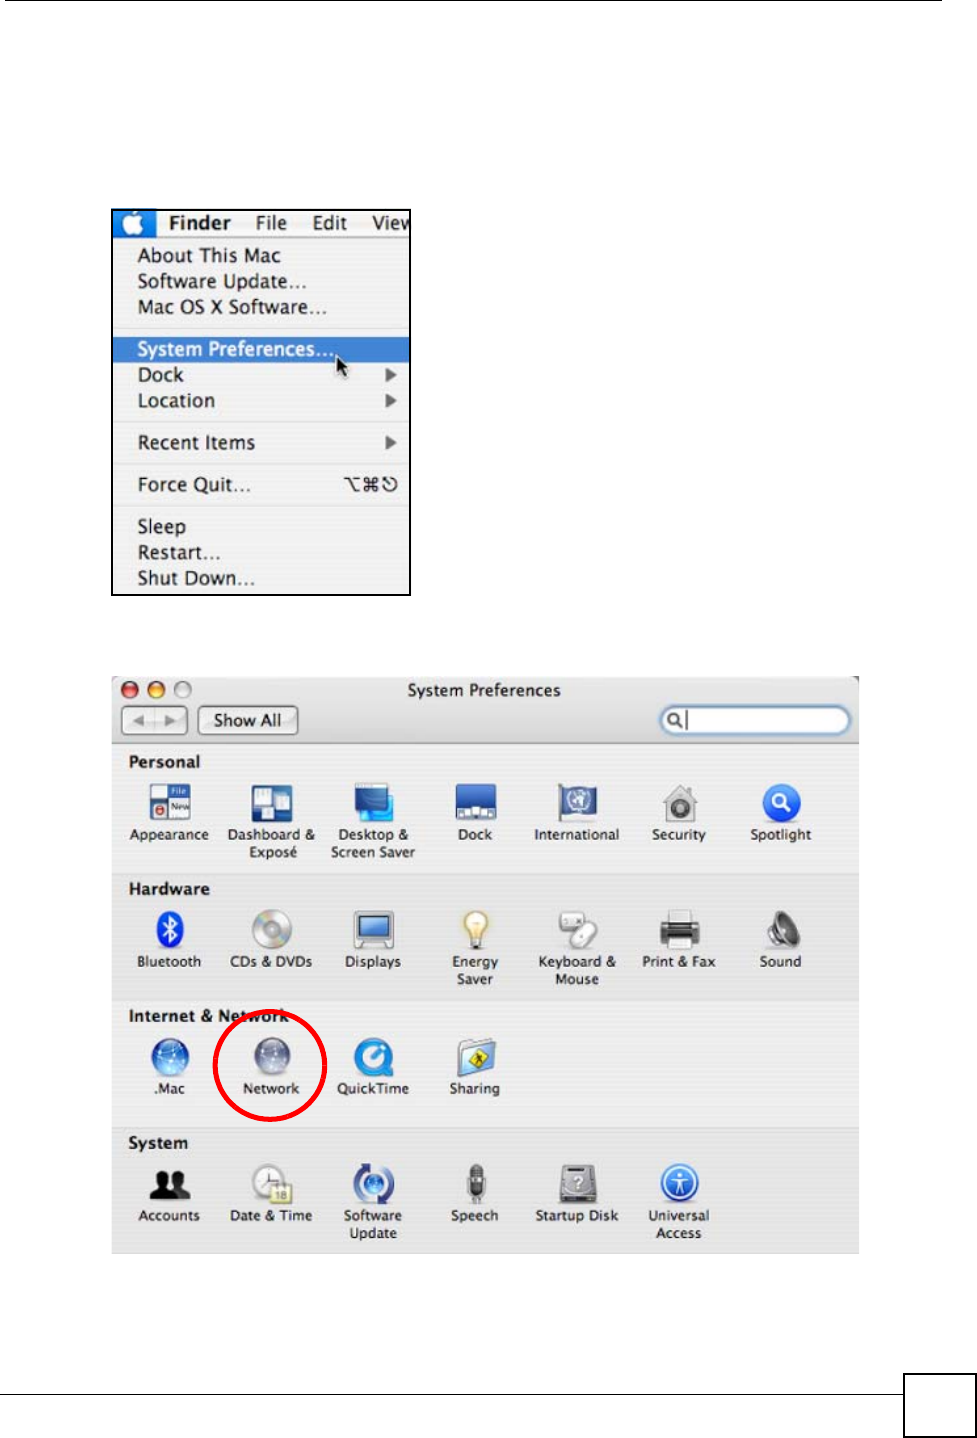Open the Edit menu
The image size is (977, 1438).
pyautogui.click(x=330, y=223)
